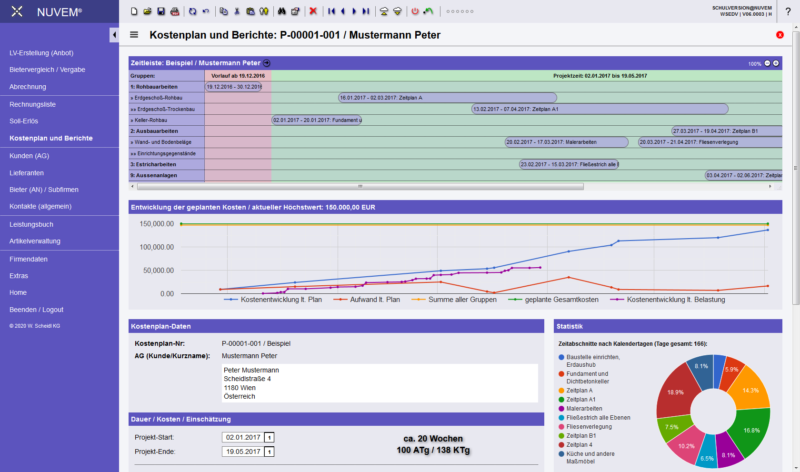Open Extras in the sidebar

pyautogui.click(x=18, y=276)
